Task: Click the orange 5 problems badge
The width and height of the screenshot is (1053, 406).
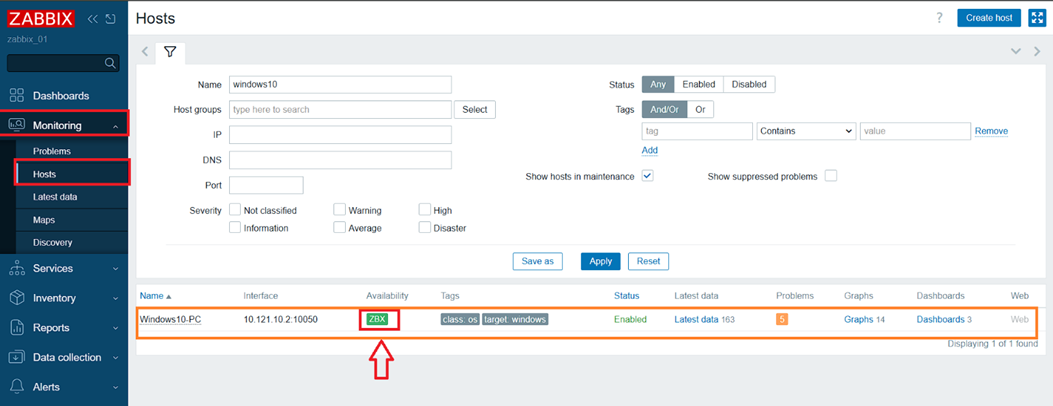Action: 782,319
